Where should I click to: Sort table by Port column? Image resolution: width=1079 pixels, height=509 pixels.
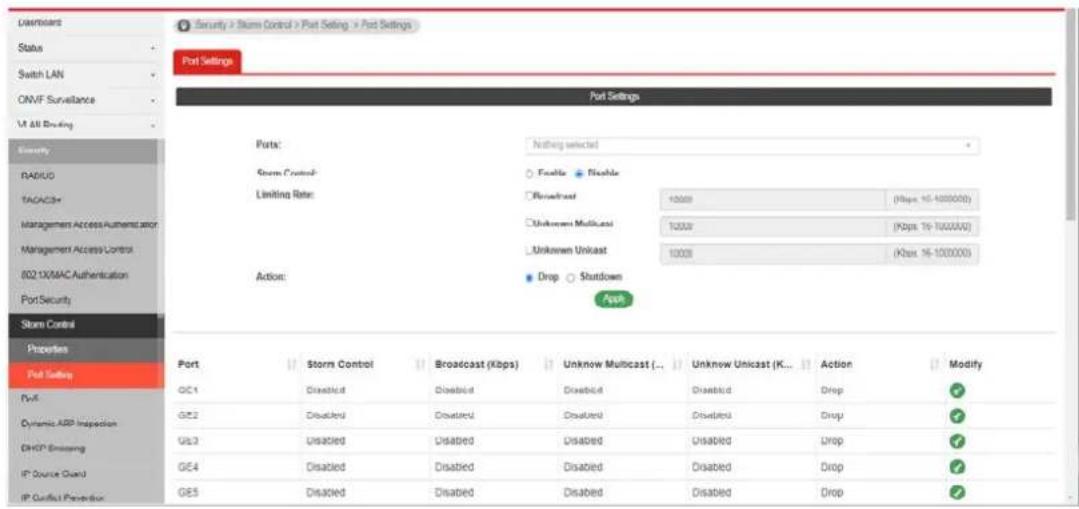pyautogui.click(x=290, y=365)
